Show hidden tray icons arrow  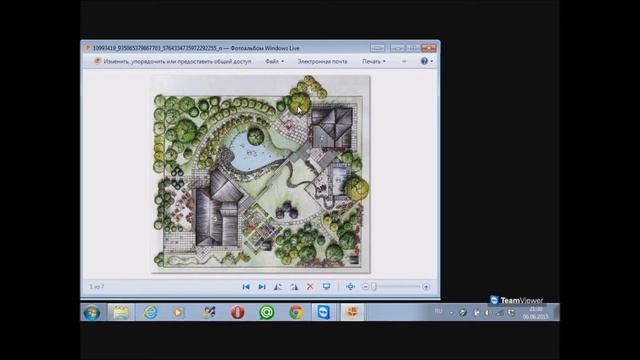[451, 313]
